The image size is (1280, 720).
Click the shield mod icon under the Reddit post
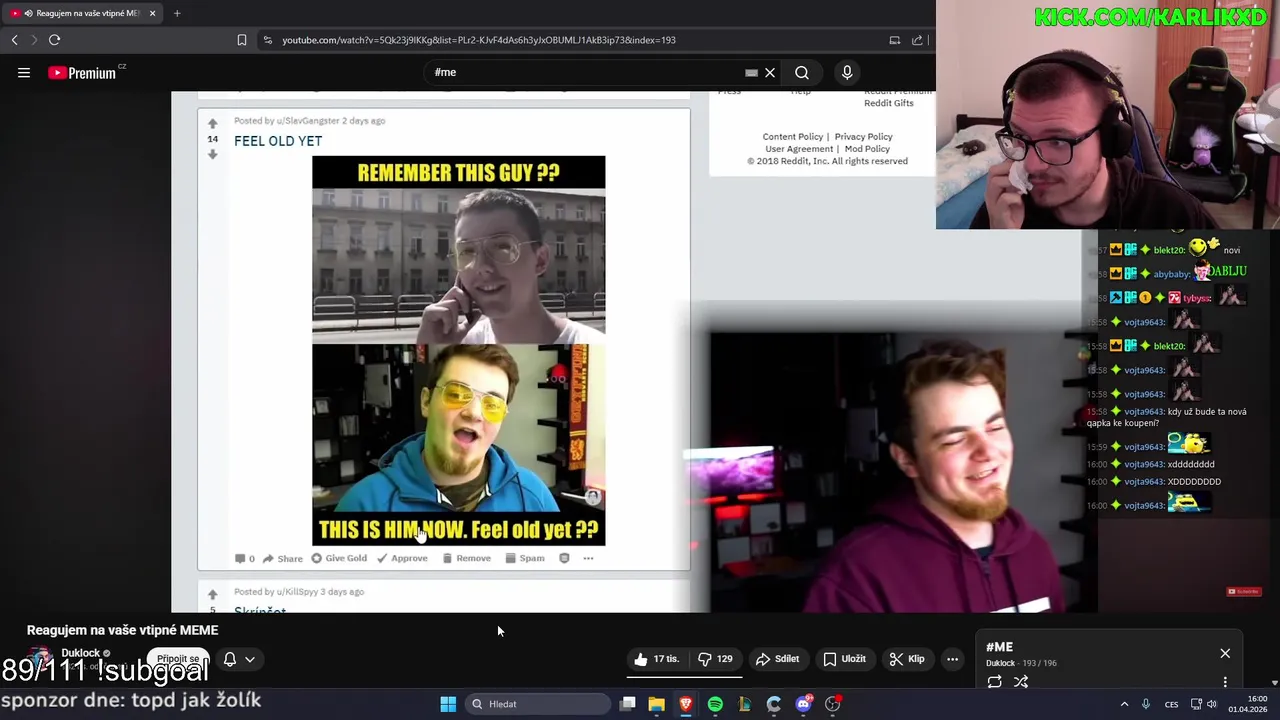pos(564,558)
